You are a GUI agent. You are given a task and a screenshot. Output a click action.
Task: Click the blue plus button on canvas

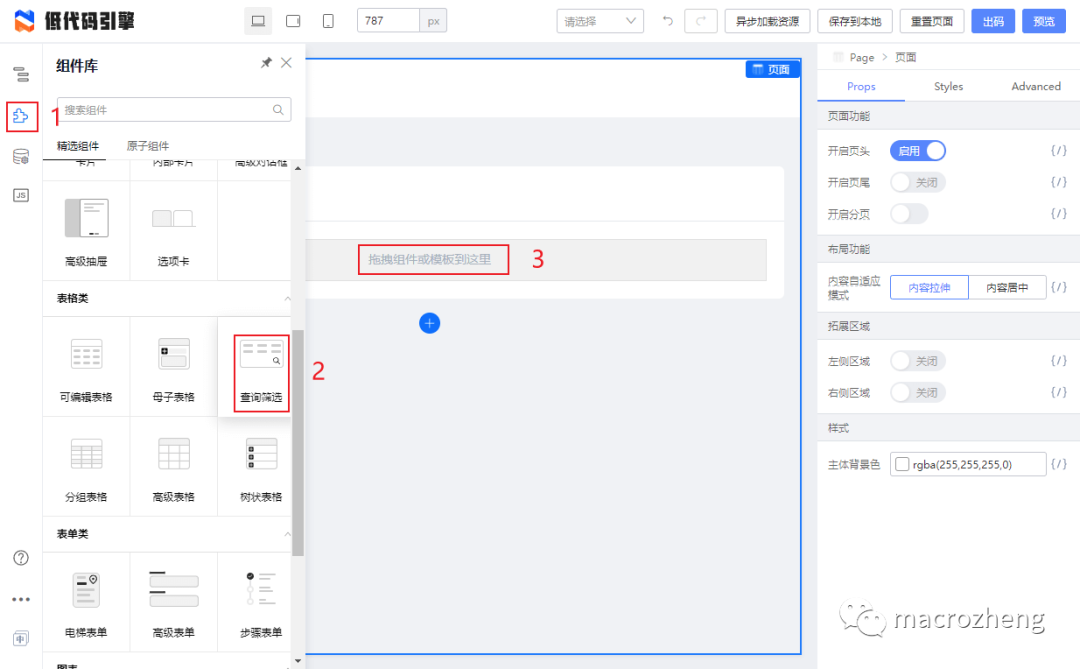tap(430, 322)
